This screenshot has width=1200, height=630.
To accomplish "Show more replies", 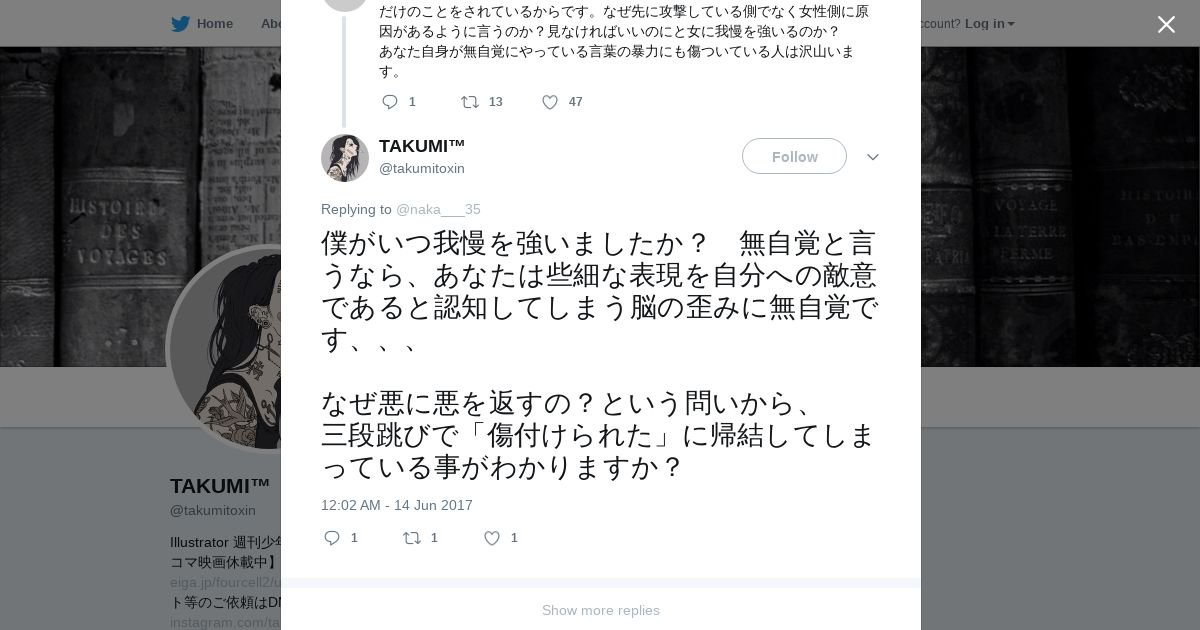I will pyautogui.click(x=601, y=610).
